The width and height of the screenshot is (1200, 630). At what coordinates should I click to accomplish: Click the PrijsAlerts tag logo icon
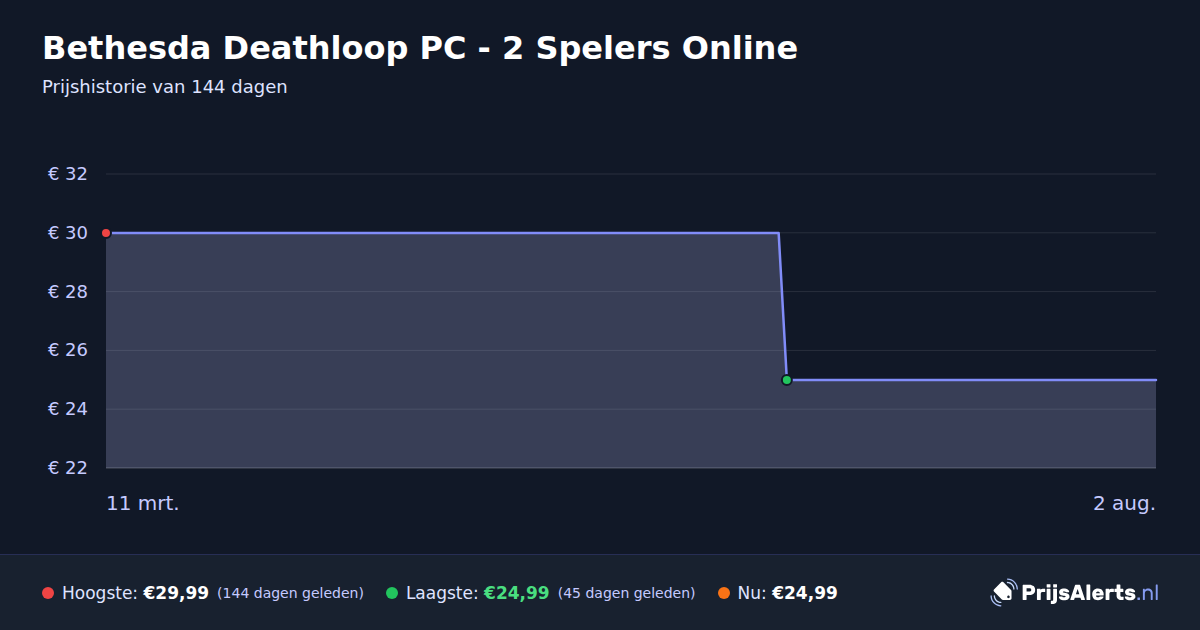[x=1003, y=593]
